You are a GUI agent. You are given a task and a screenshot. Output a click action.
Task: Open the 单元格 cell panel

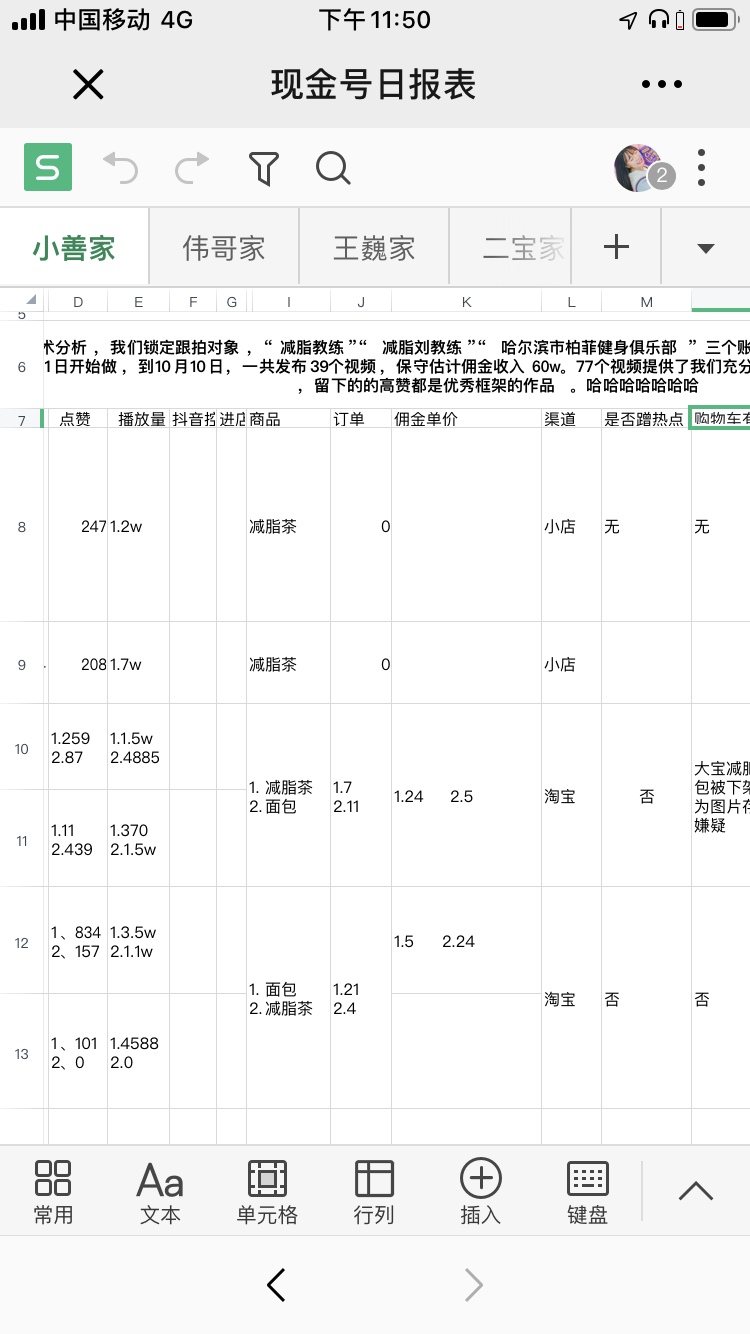point(267,1192)
